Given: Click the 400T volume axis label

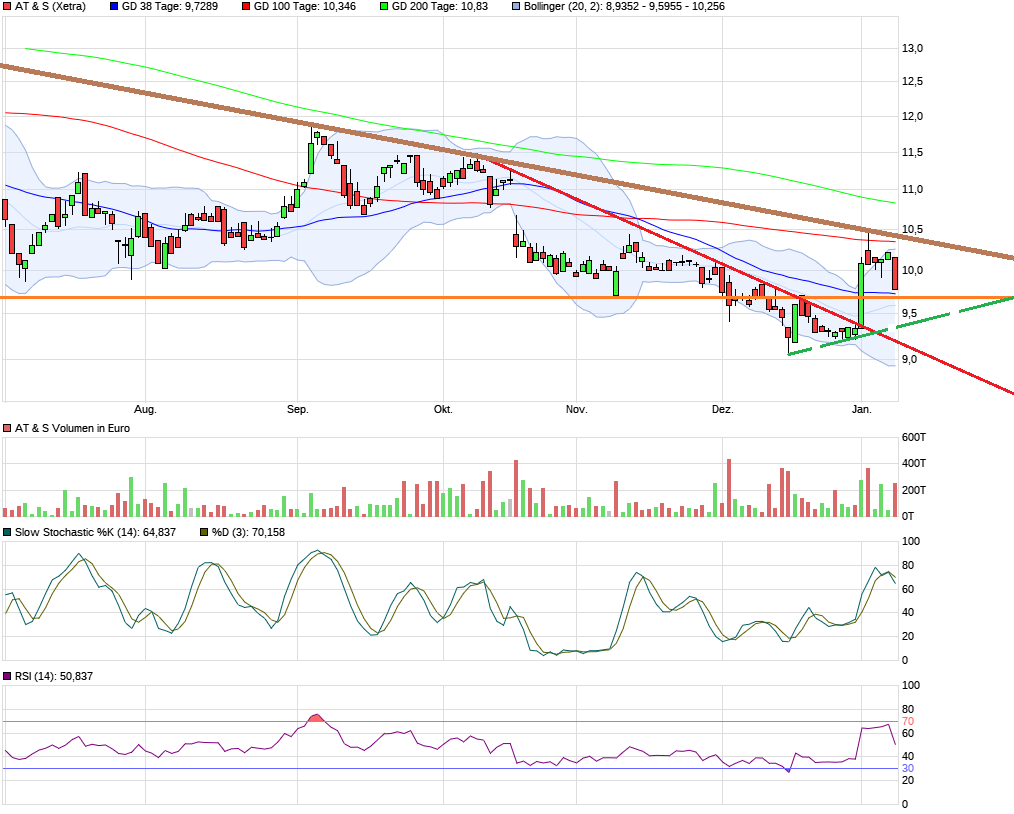Looking at the screenshot, I should tap(914, 464).
